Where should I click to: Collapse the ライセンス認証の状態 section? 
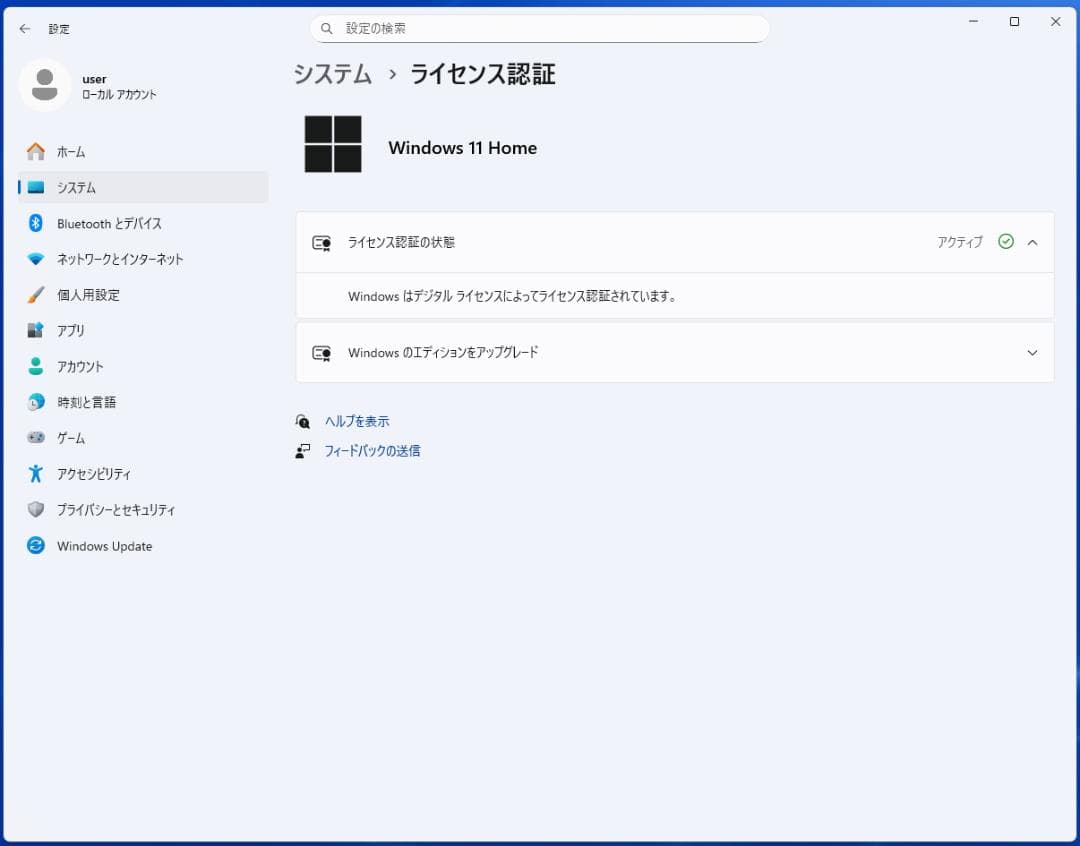(x=1033, y=242)
